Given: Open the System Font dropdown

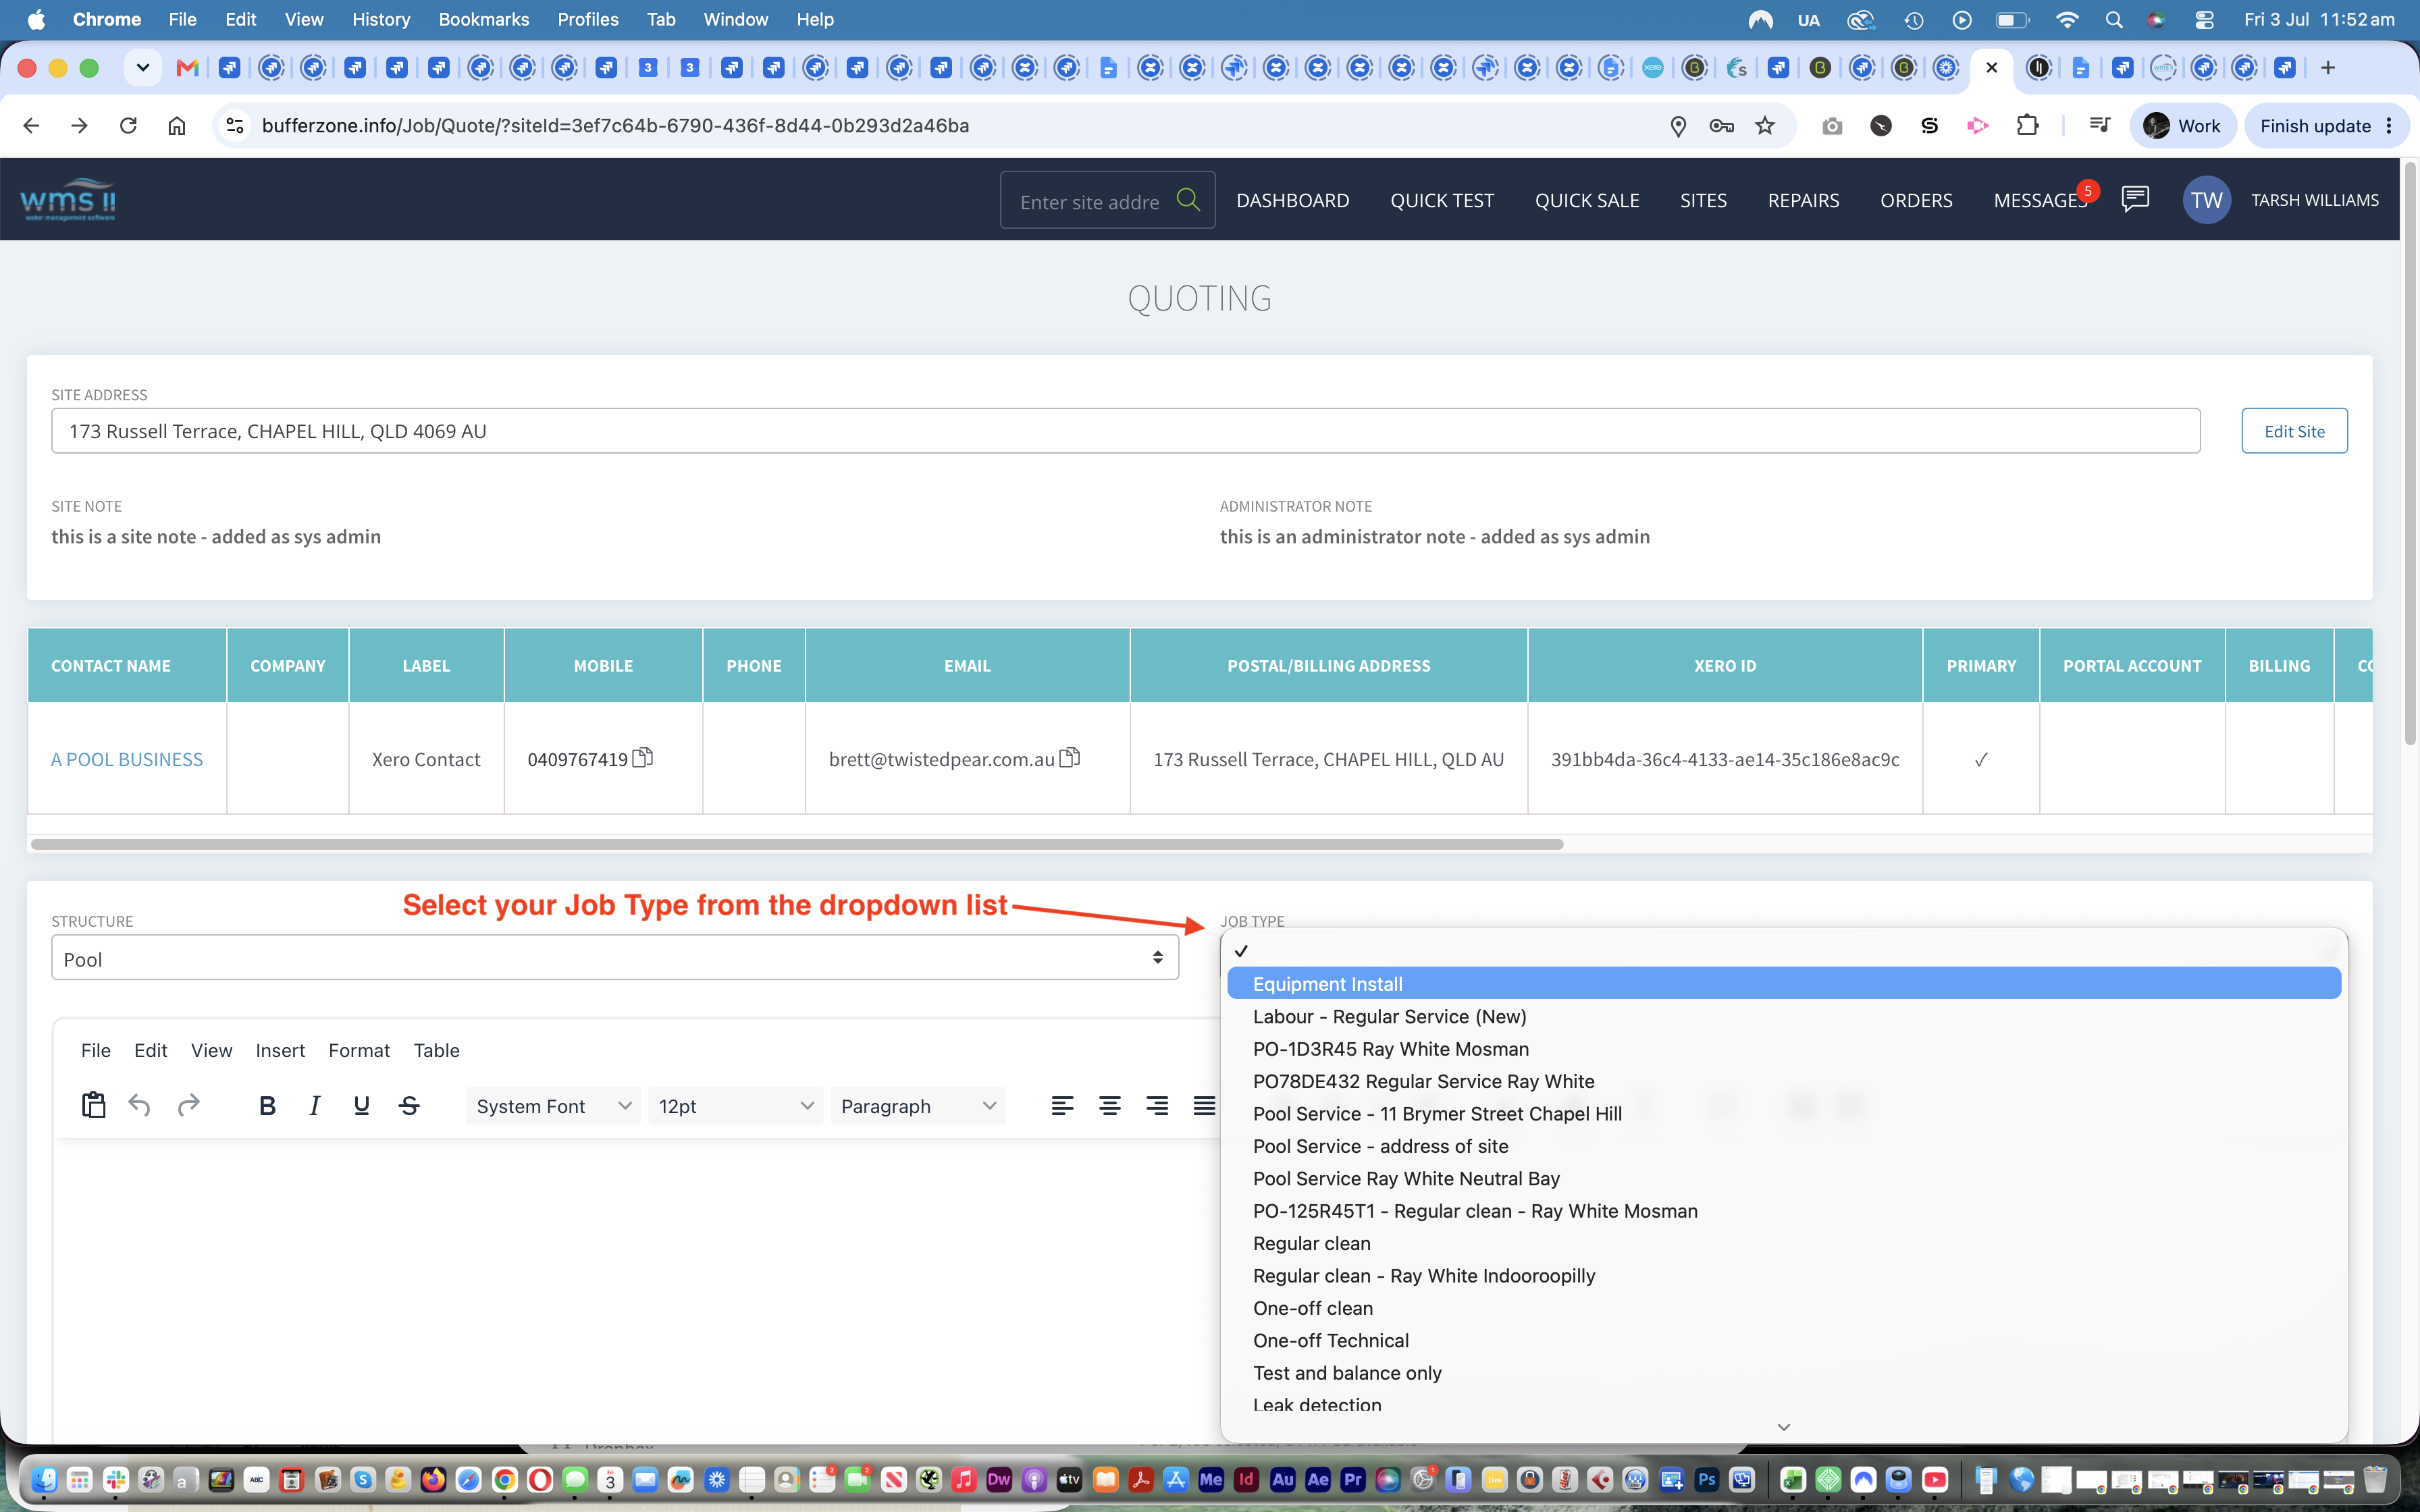Looking at the screenshot, I should [553, 1106].
